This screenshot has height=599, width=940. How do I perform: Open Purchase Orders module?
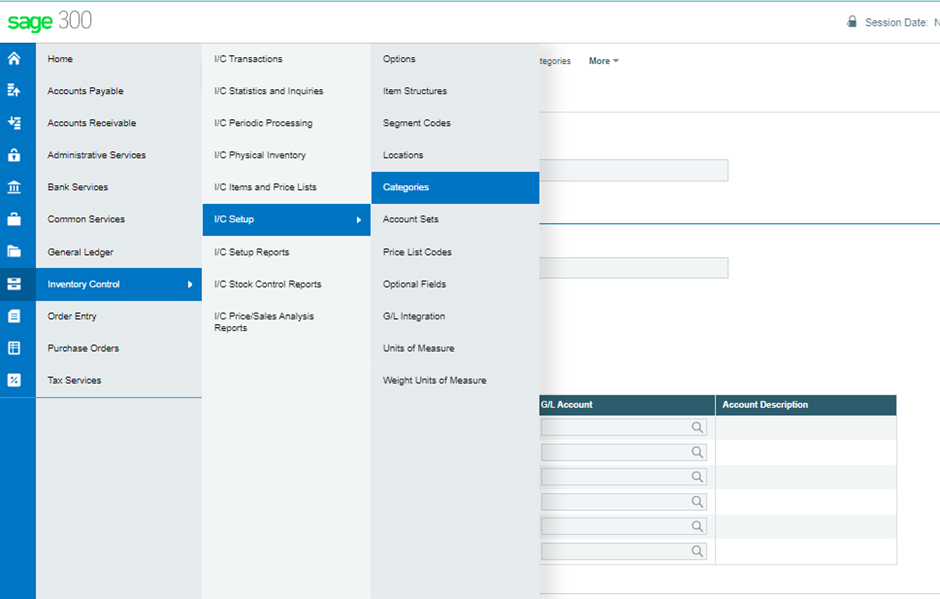point(83,348)
